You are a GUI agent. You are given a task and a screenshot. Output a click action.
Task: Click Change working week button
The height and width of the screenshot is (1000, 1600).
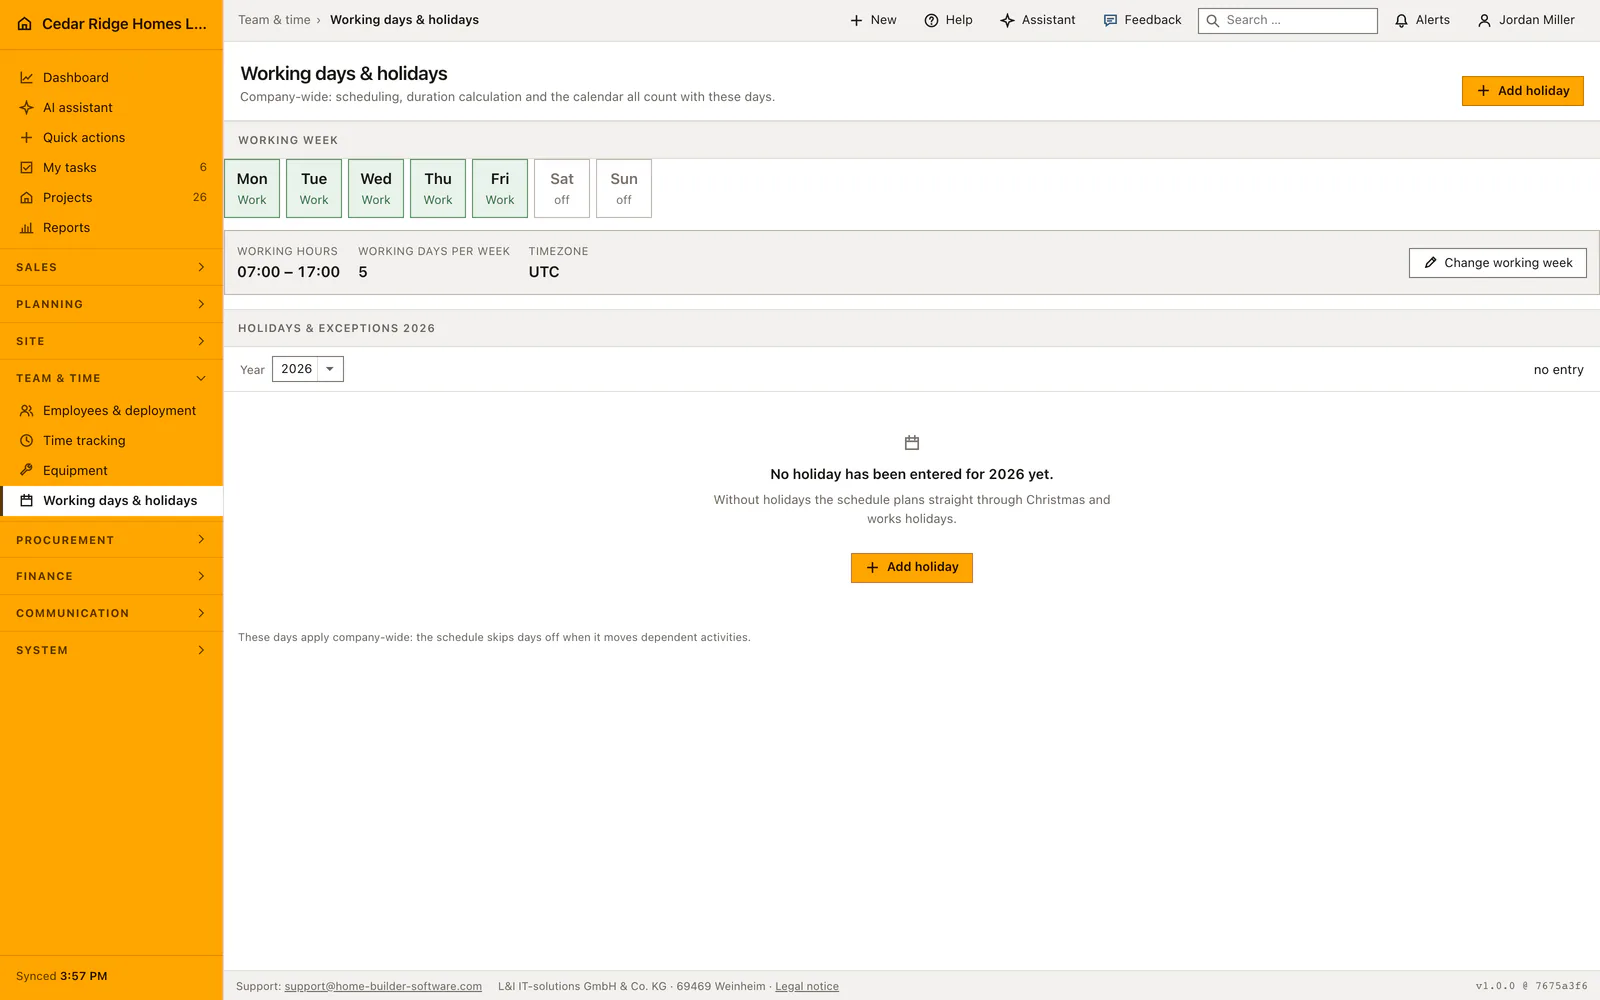pos(1497,263)
